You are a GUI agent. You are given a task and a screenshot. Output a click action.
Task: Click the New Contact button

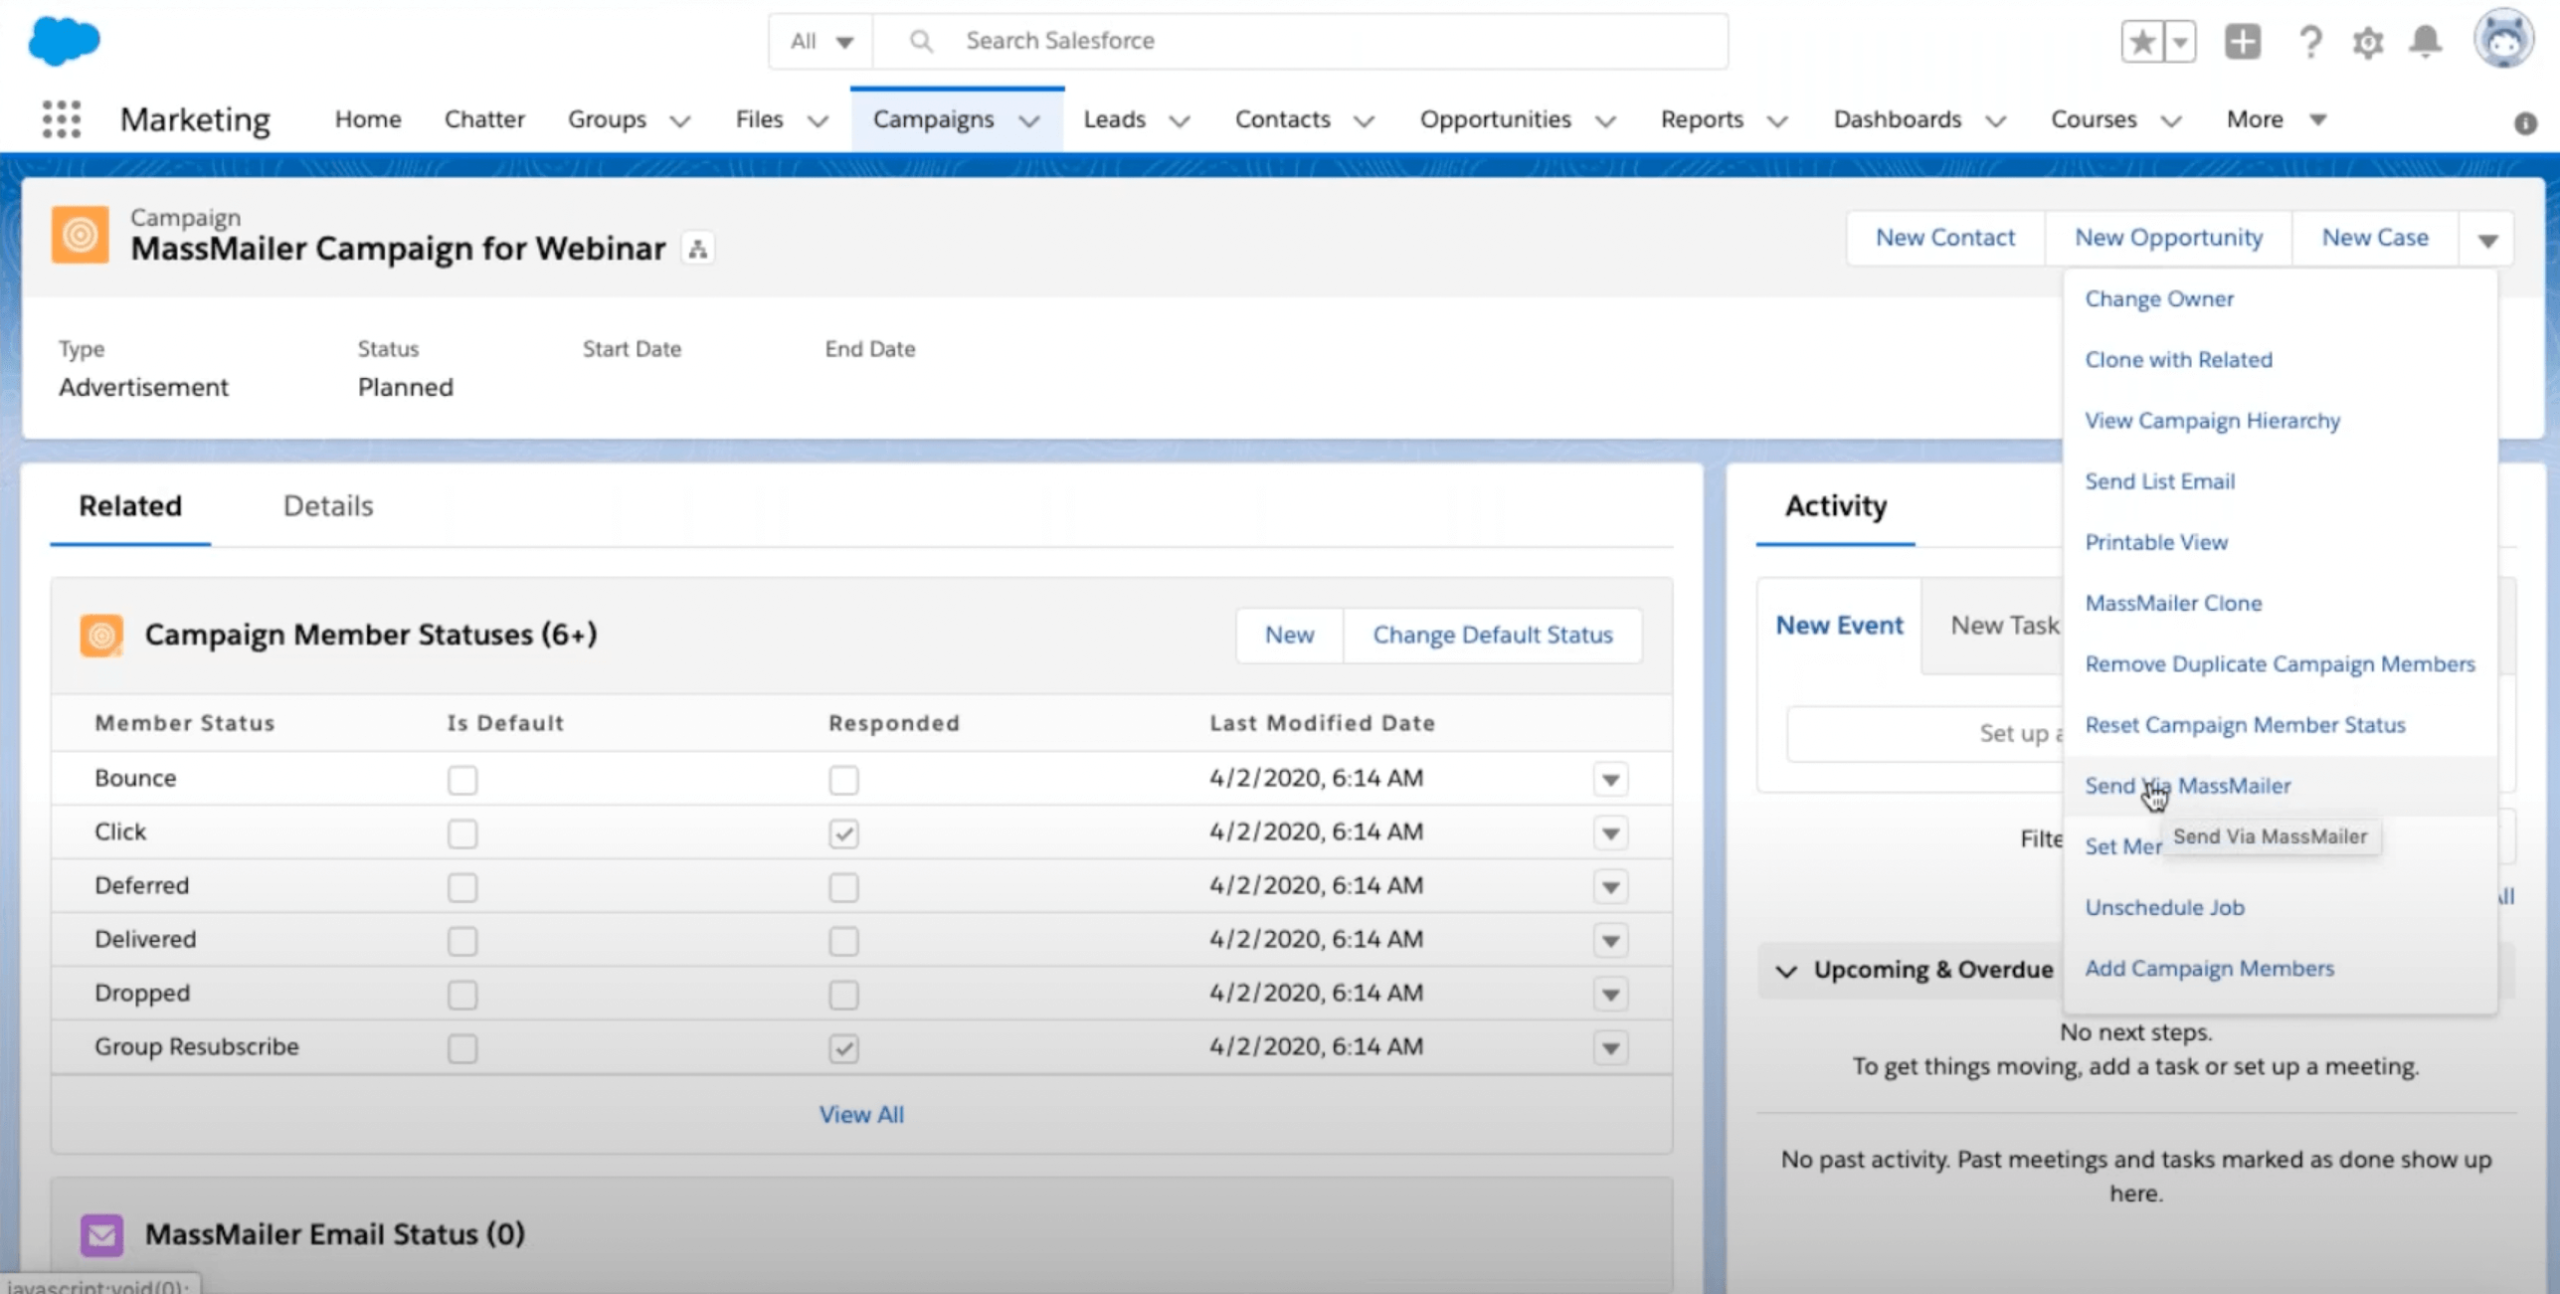[x=1945, y=238]
